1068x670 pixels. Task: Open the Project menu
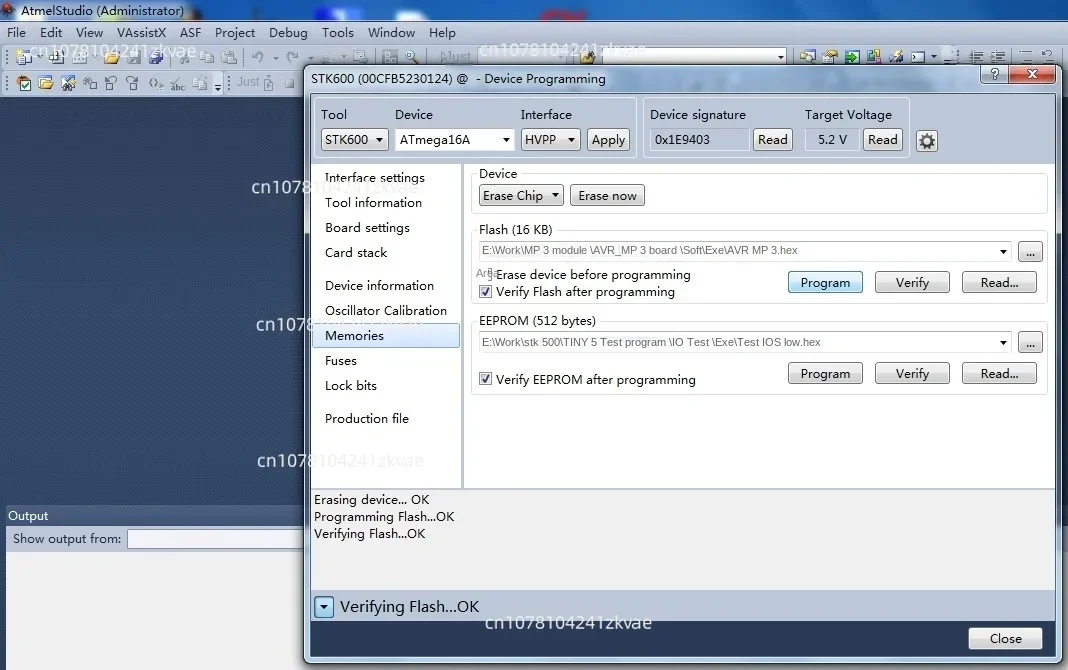[235, 33]
